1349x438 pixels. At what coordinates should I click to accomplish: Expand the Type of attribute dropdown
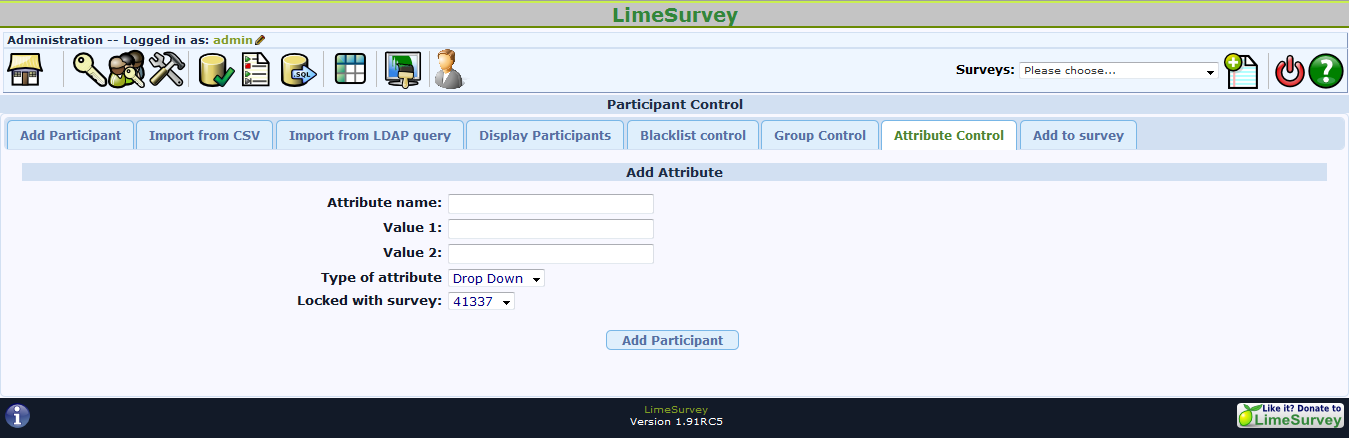click(x=496, y=278)
